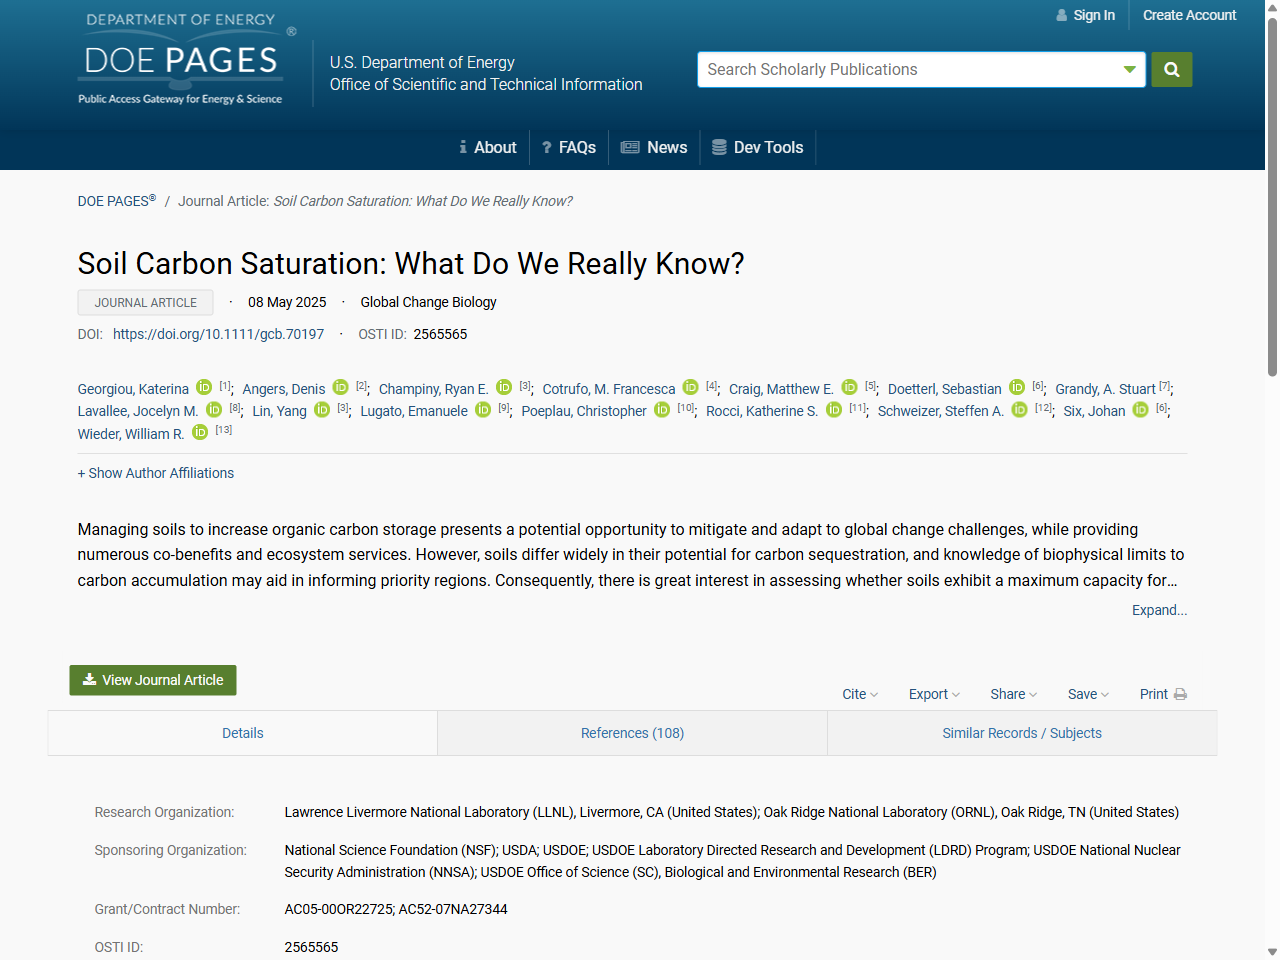Click the info icon next to About
The height and width of the screenshot is (960, 1280).
pyautogui.click(x=463, y=147)
